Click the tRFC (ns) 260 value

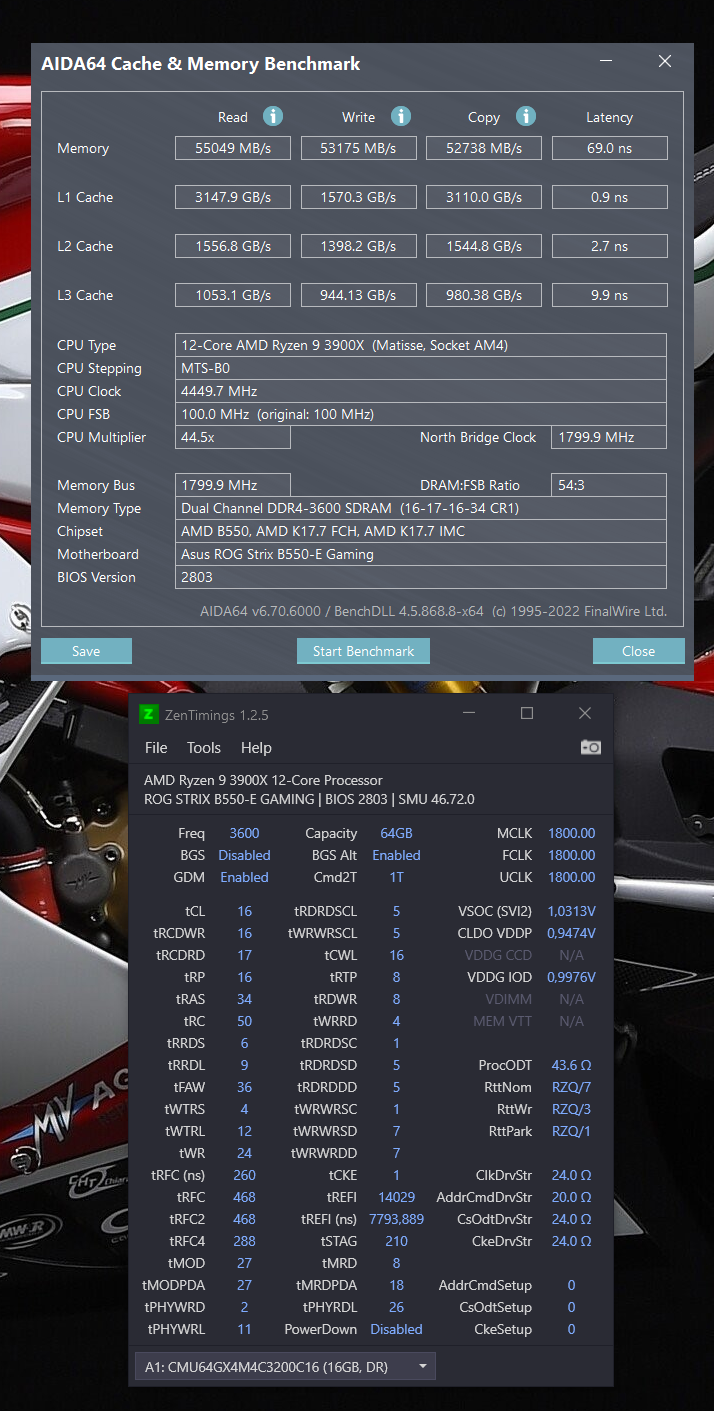(x=244, y=1175)
